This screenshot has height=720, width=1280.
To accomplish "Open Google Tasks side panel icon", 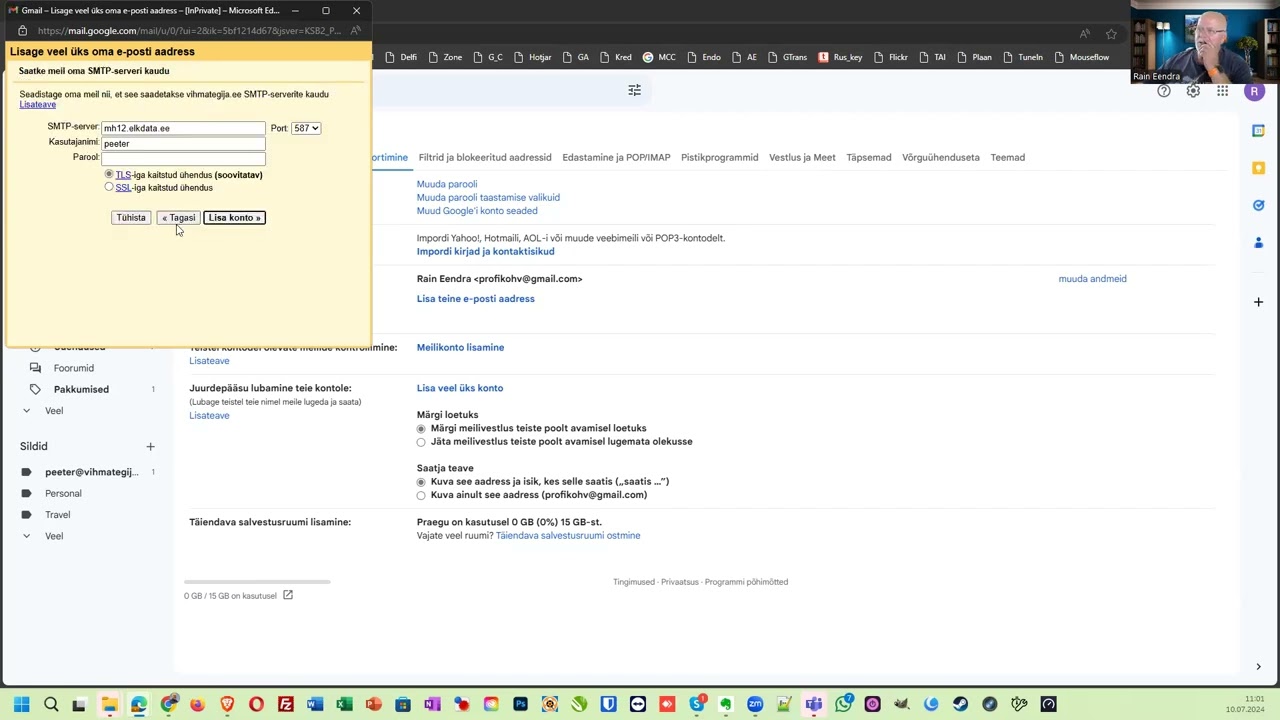I will pos(1258,206).
